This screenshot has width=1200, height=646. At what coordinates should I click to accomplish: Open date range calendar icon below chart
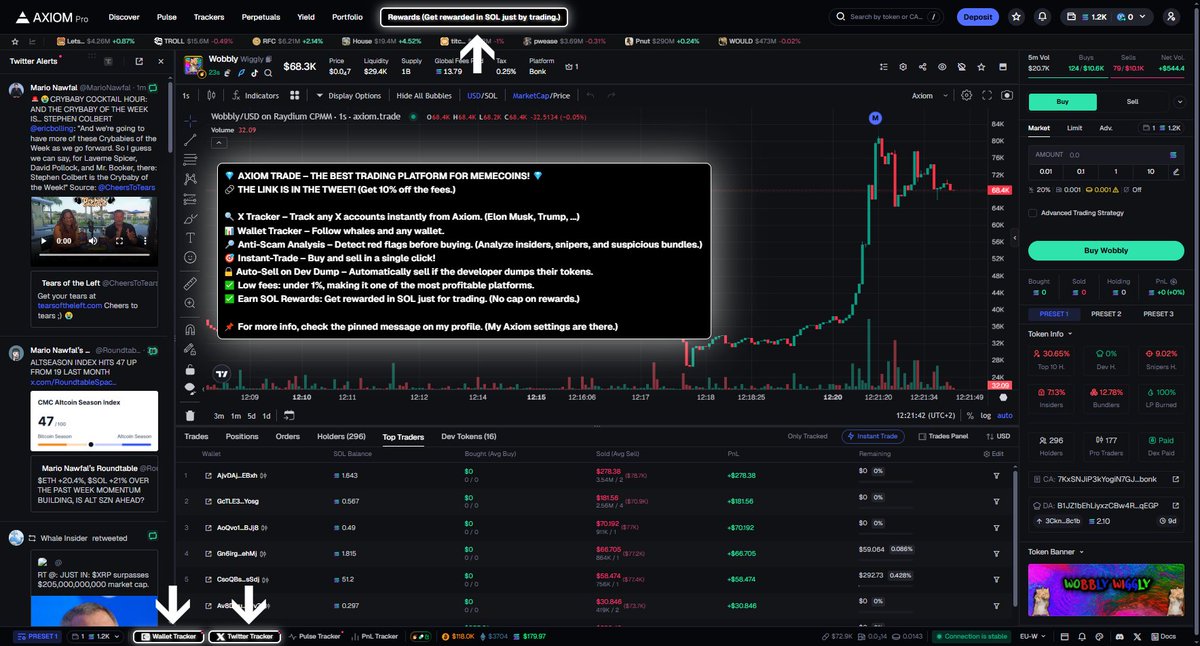[288, 415]
